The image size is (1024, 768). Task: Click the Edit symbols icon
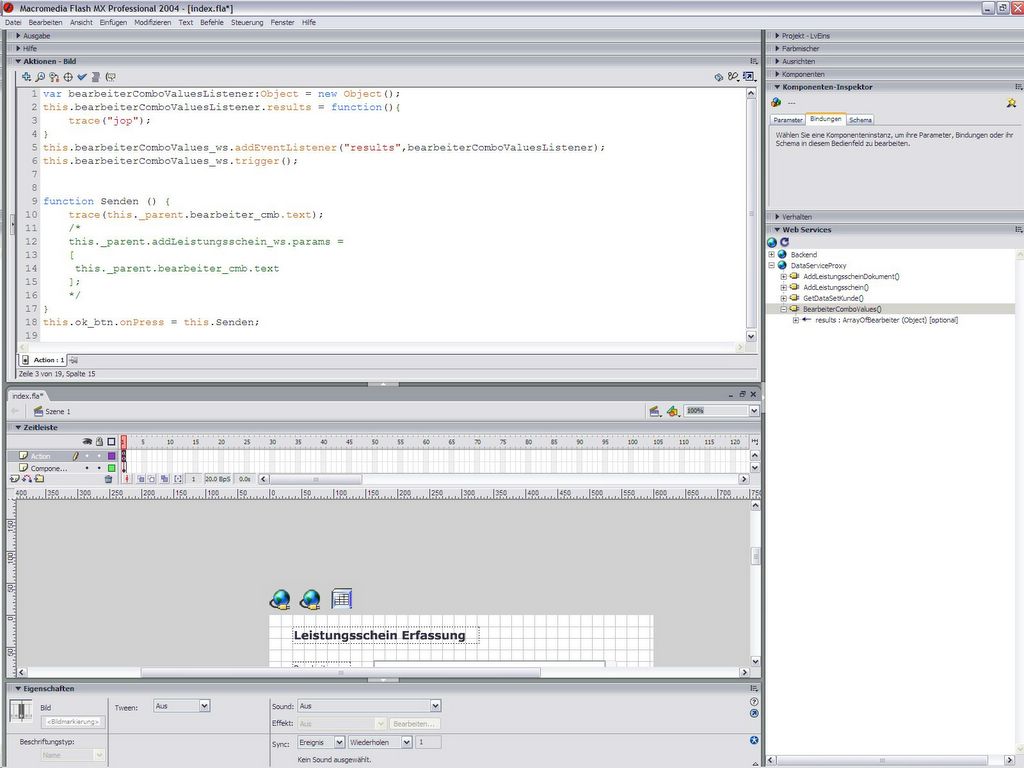673,411
